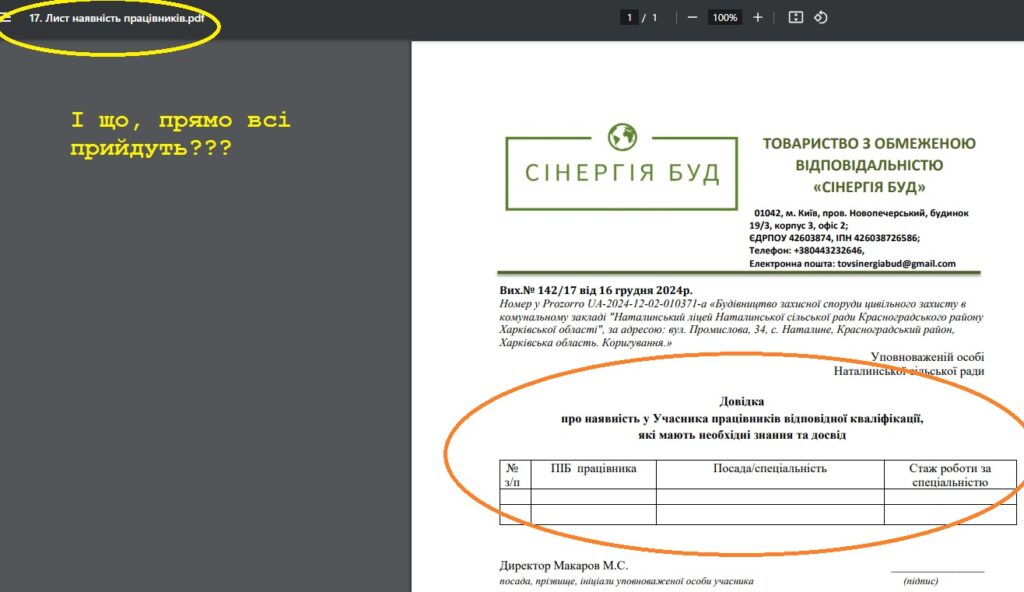
Task: Click the "Директор Макаров М.С." signature text
Action: point(564,566)
